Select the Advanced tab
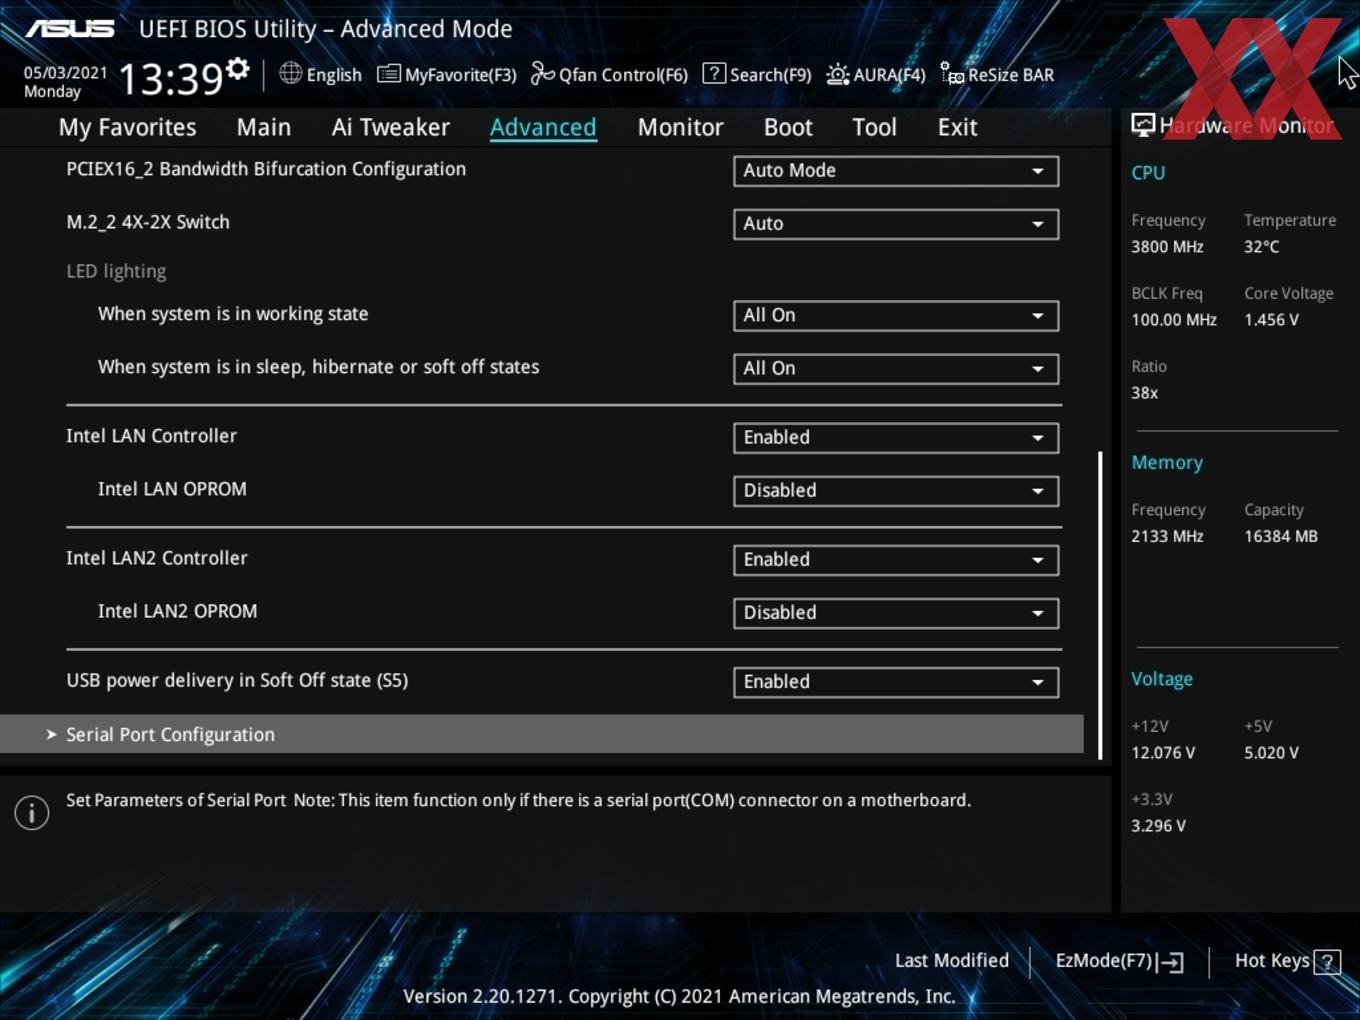The width and height of the screenshot is (1360, 1020). pyautogui.click(x=543, y=127)
